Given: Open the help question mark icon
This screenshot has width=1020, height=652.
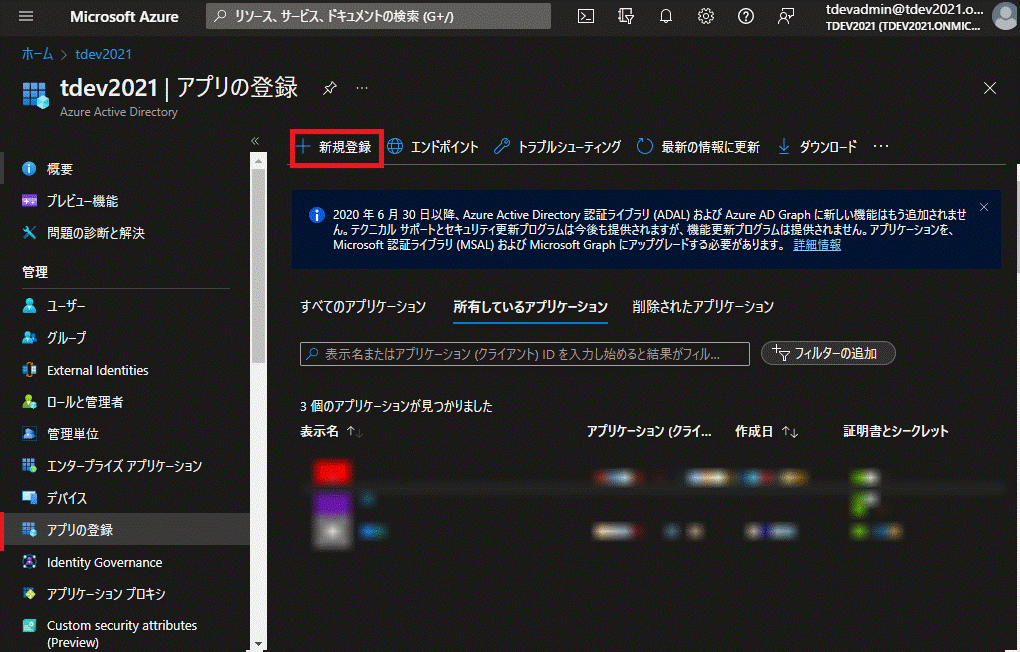Looking at the screenshot, I should coord(745,16).
